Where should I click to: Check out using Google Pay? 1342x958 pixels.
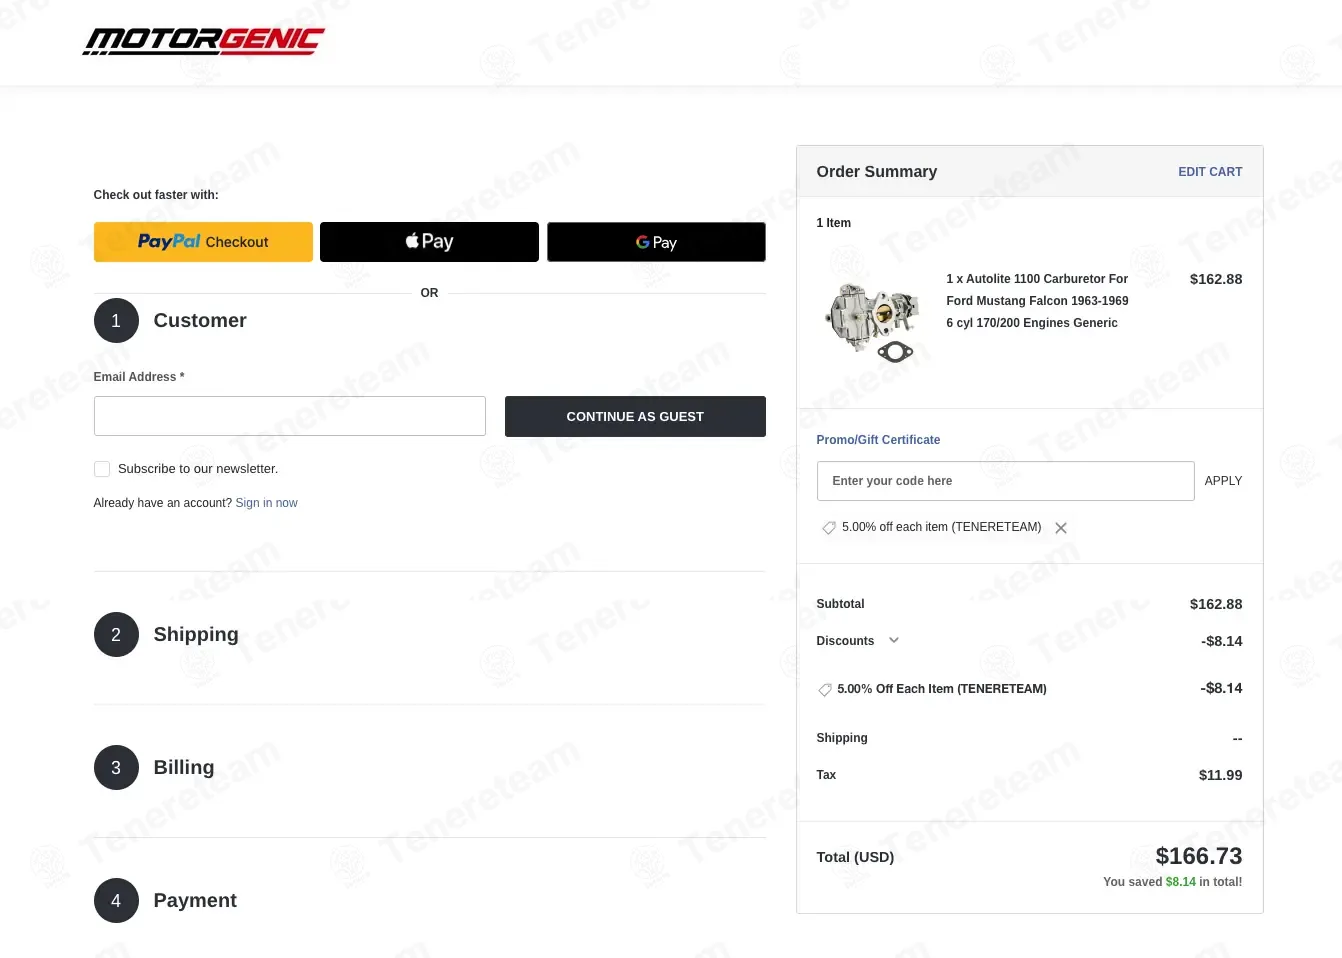(656, 242)
